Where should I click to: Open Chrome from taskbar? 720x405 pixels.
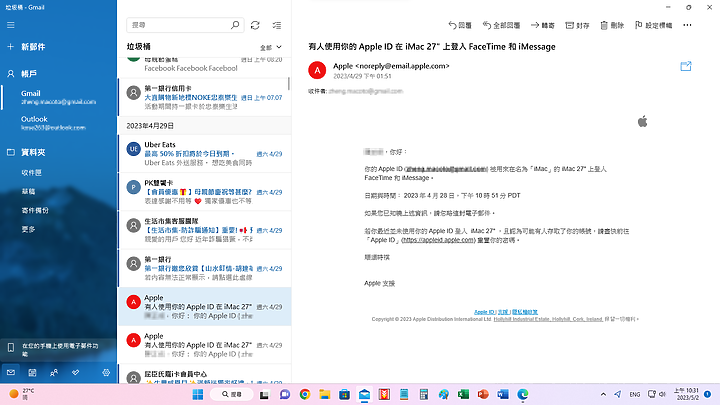pos(304,394)
